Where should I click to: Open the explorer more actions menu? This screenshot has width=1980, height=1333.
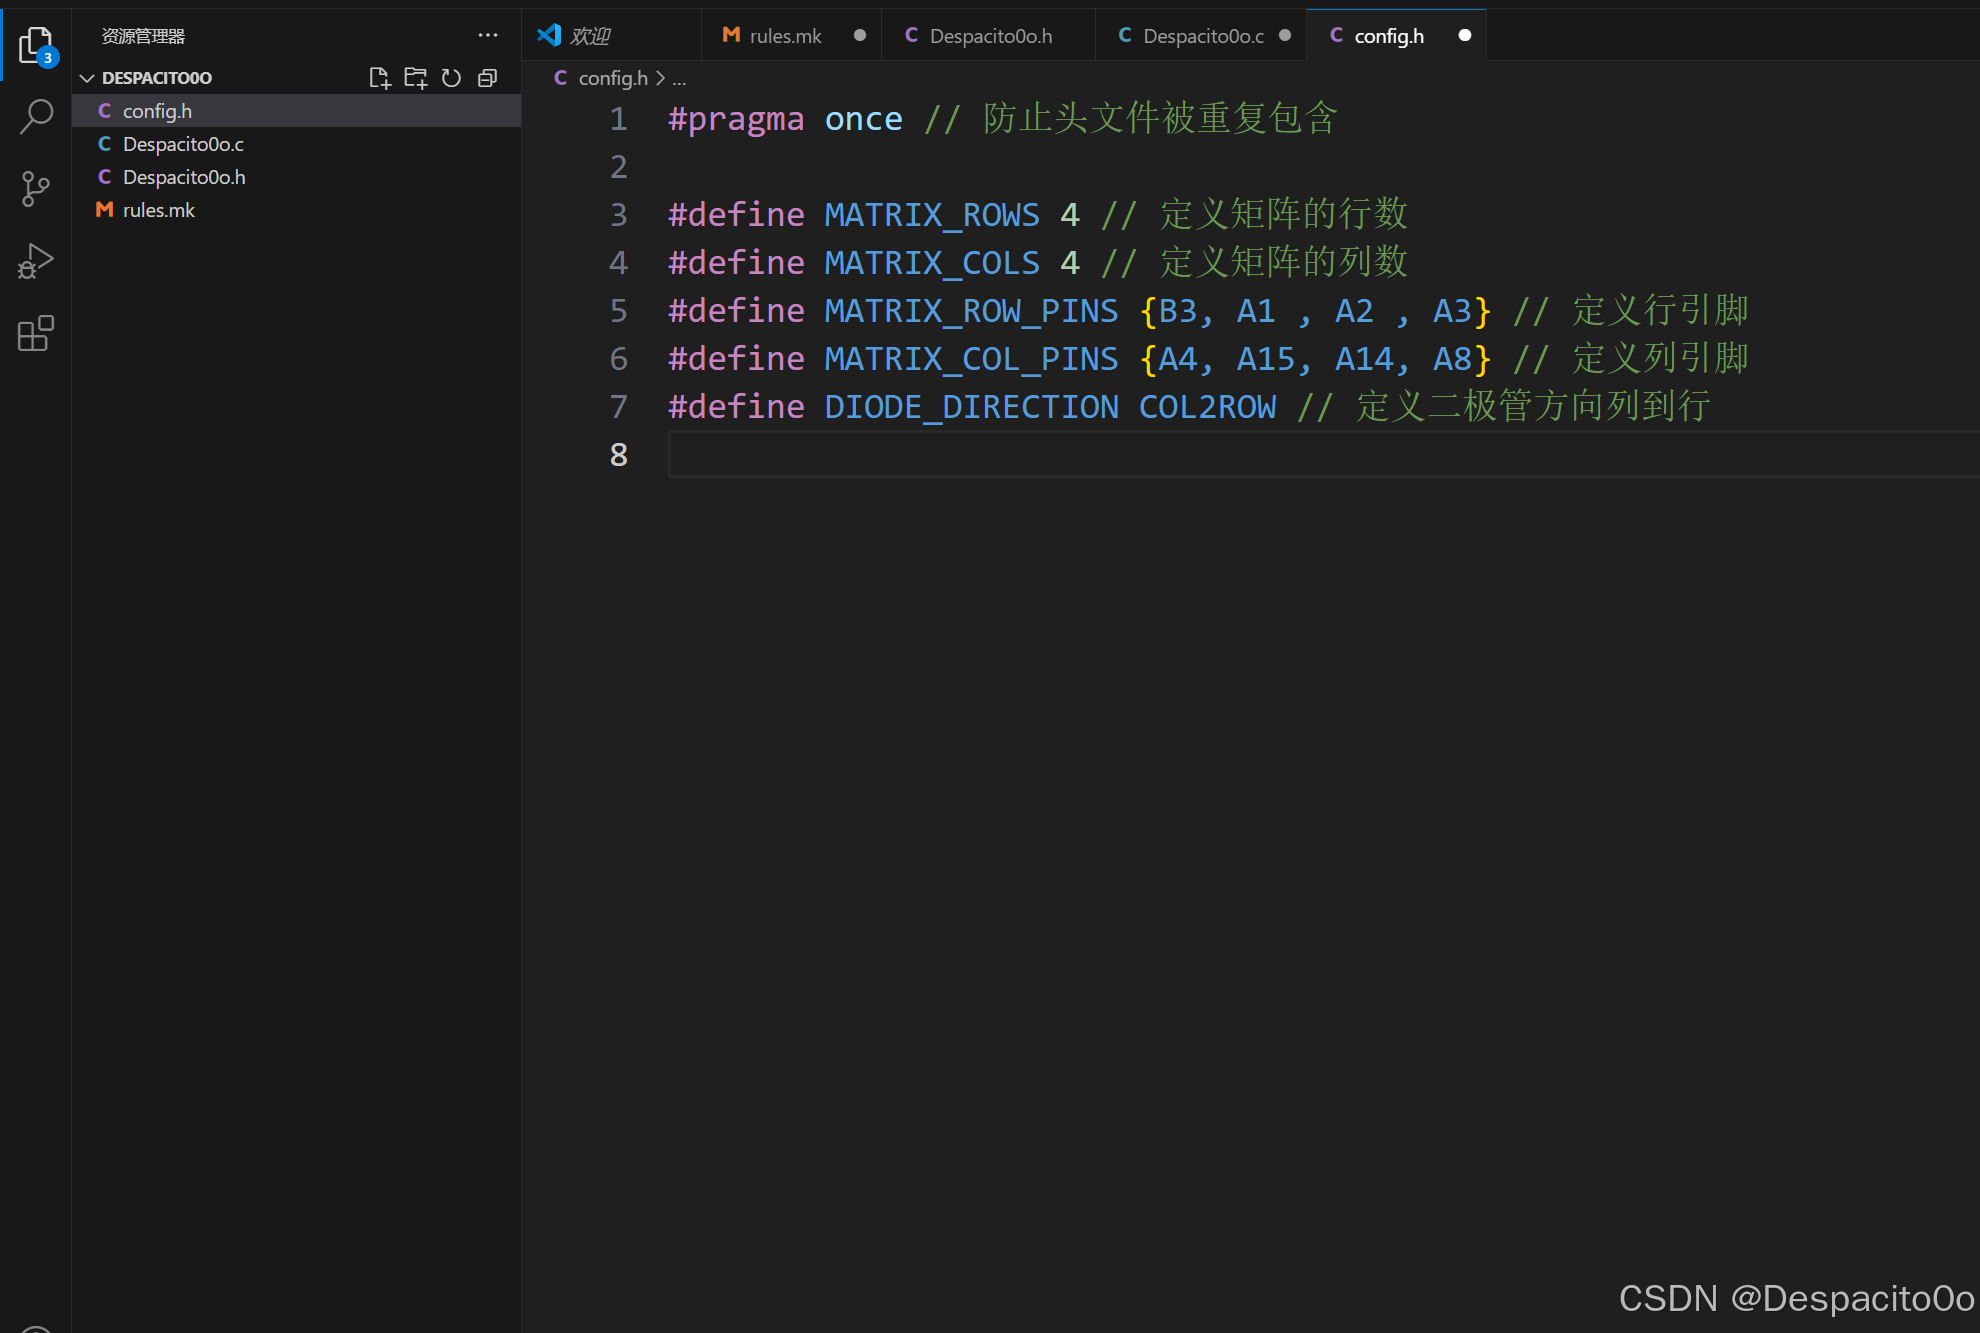(x=488, y=36)
